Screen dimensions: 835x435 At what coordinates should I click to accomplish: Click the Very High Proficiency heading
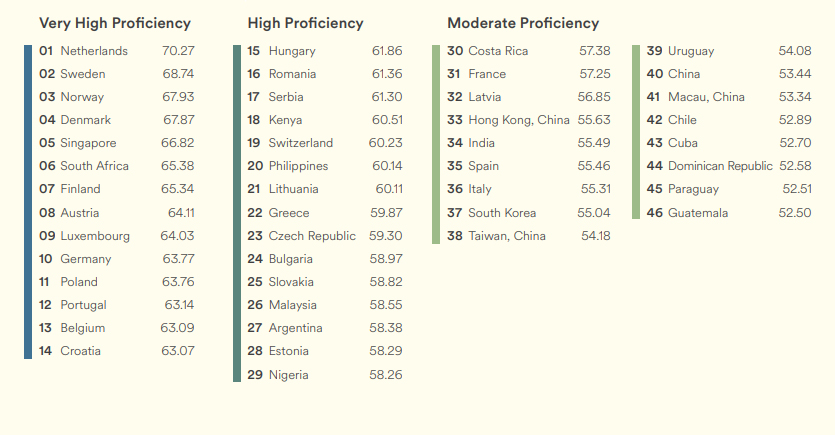(114, 23)
